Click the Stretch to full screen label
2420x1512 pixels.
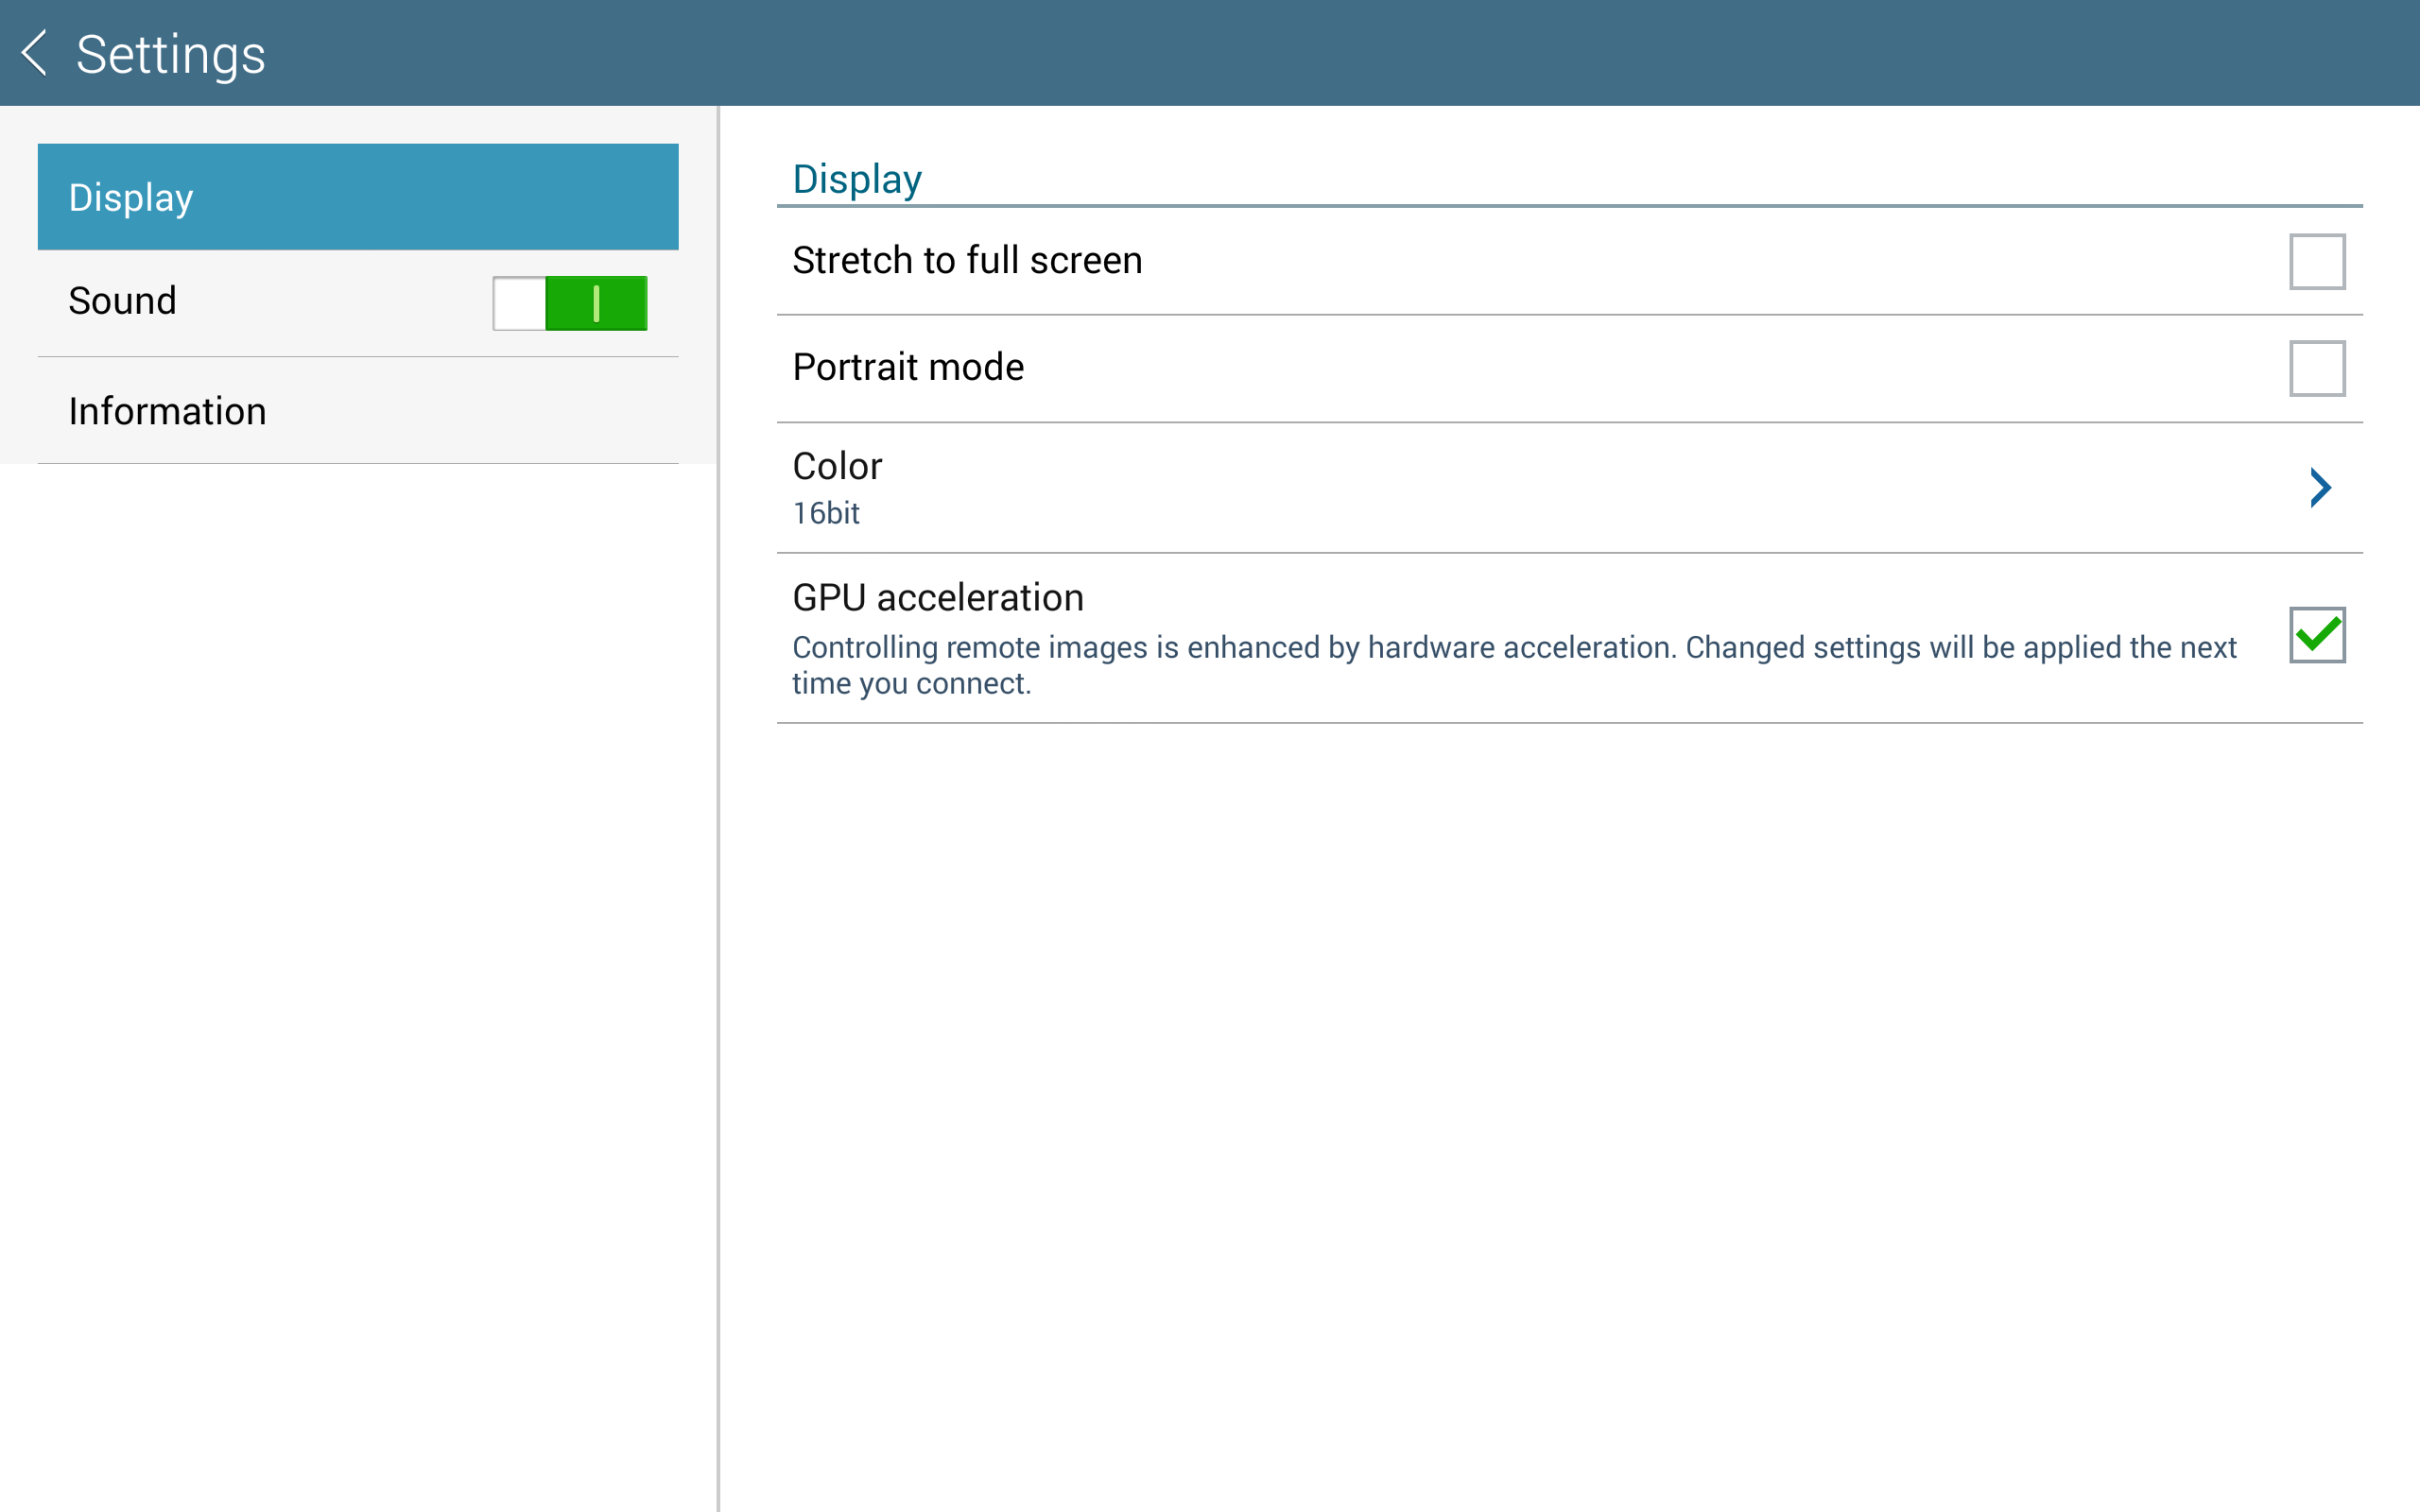967,260
